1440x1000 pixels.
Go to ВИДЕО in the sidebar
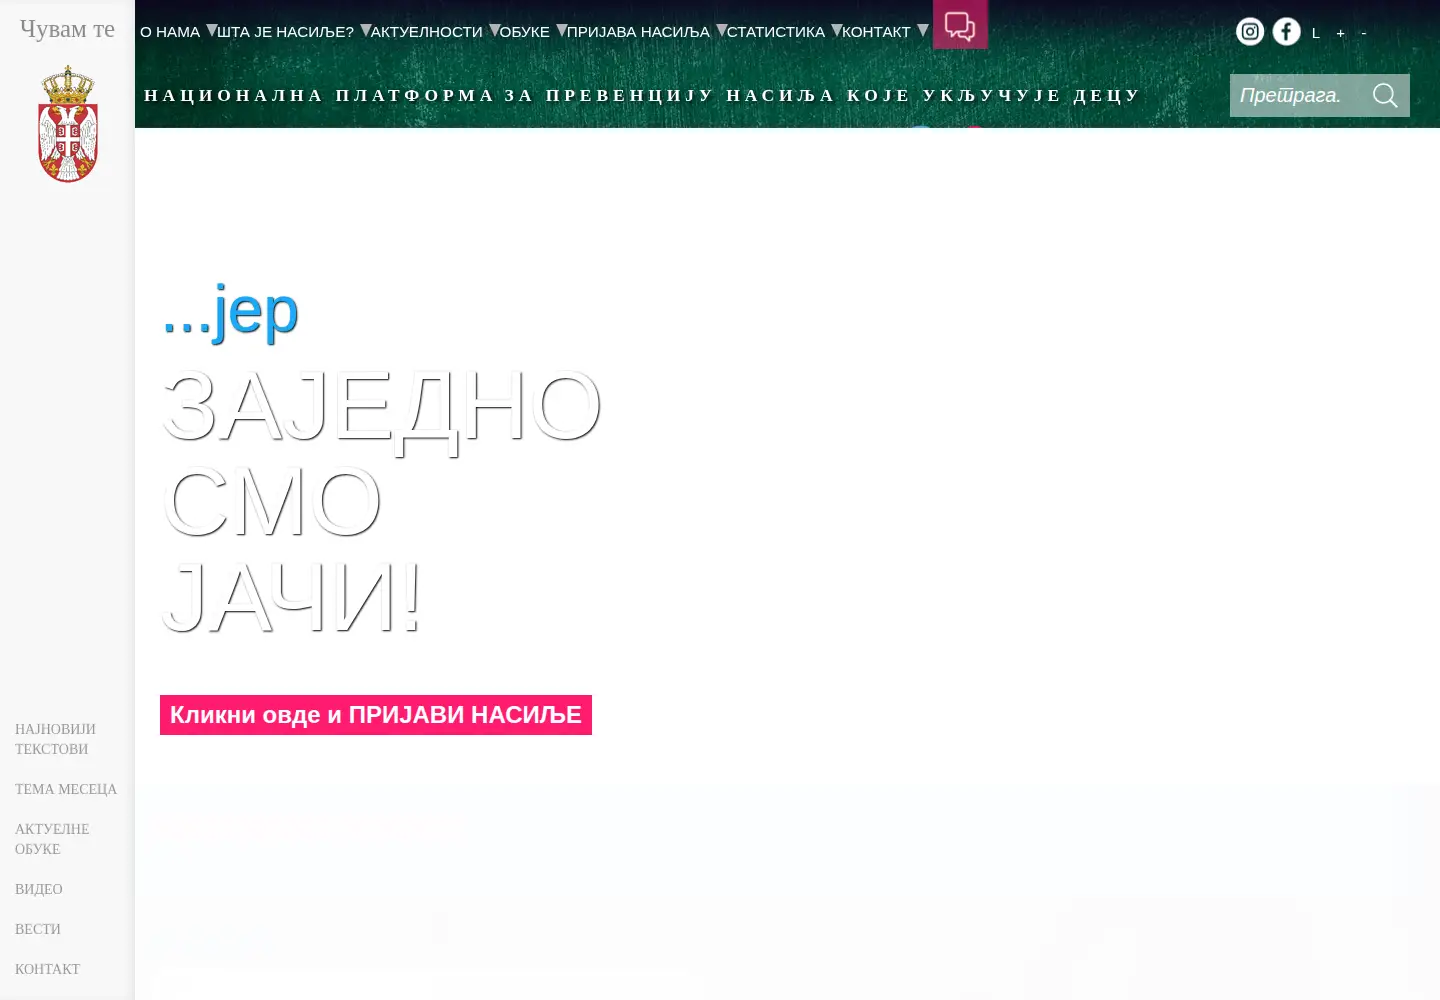(39, 889)
